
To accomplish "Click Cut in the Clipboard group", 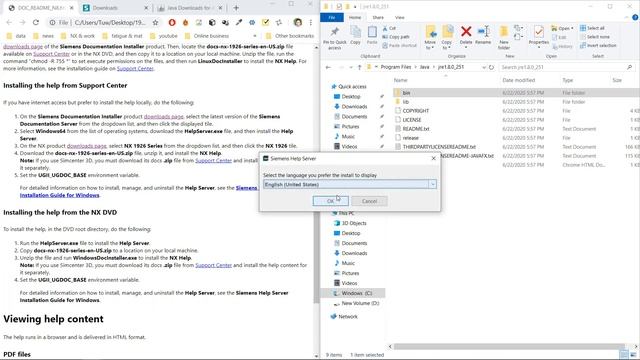I will pyautogui.click(x=389, y=28).
